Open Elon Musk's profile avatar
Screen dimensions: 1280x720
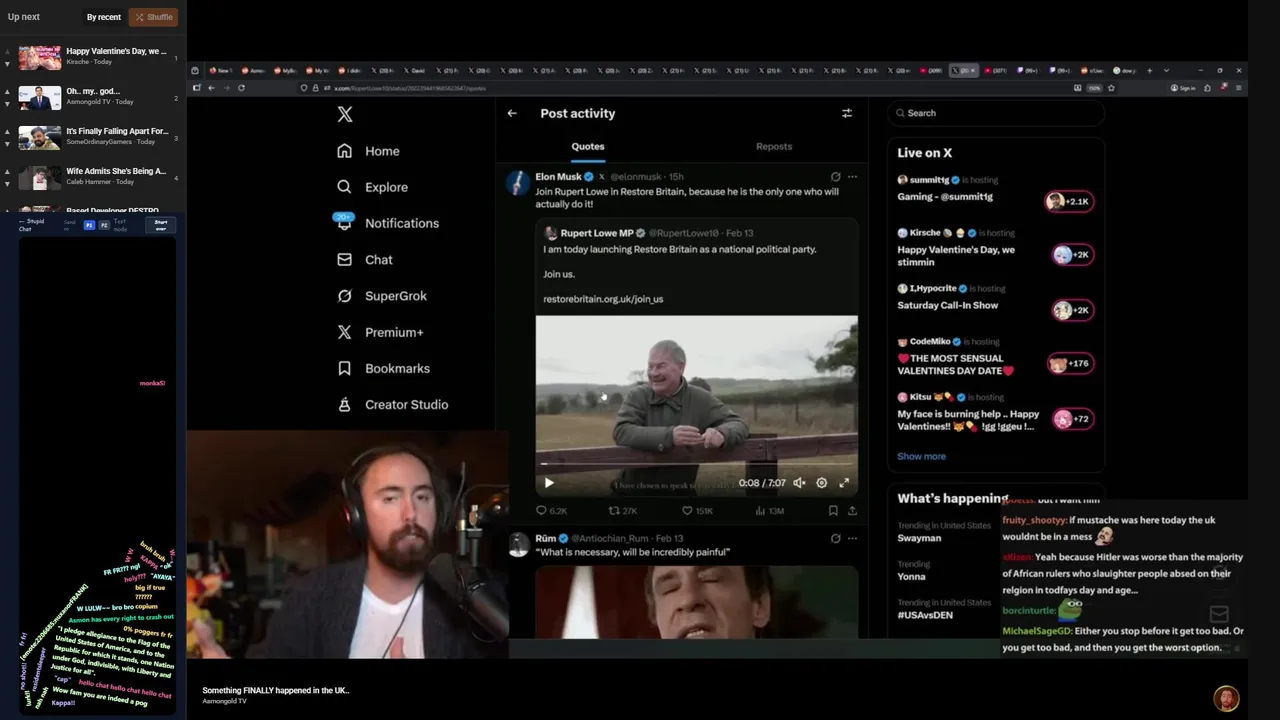517,183
